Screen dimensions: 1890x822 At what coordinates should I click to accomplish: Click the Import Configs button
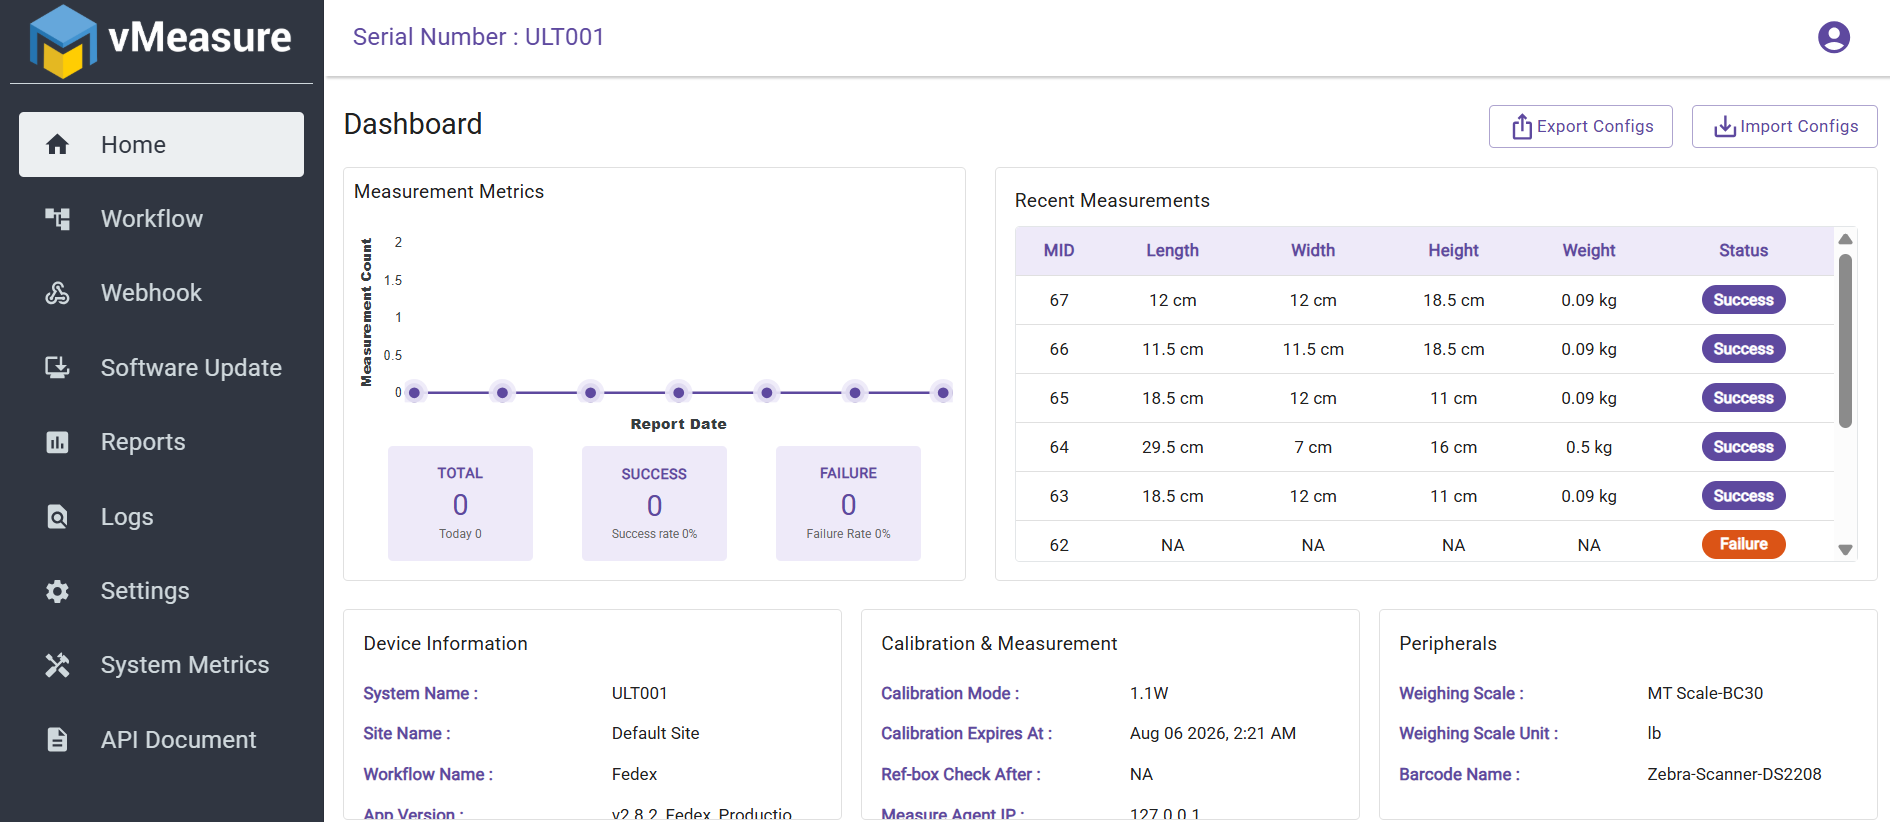[1784, 127]
